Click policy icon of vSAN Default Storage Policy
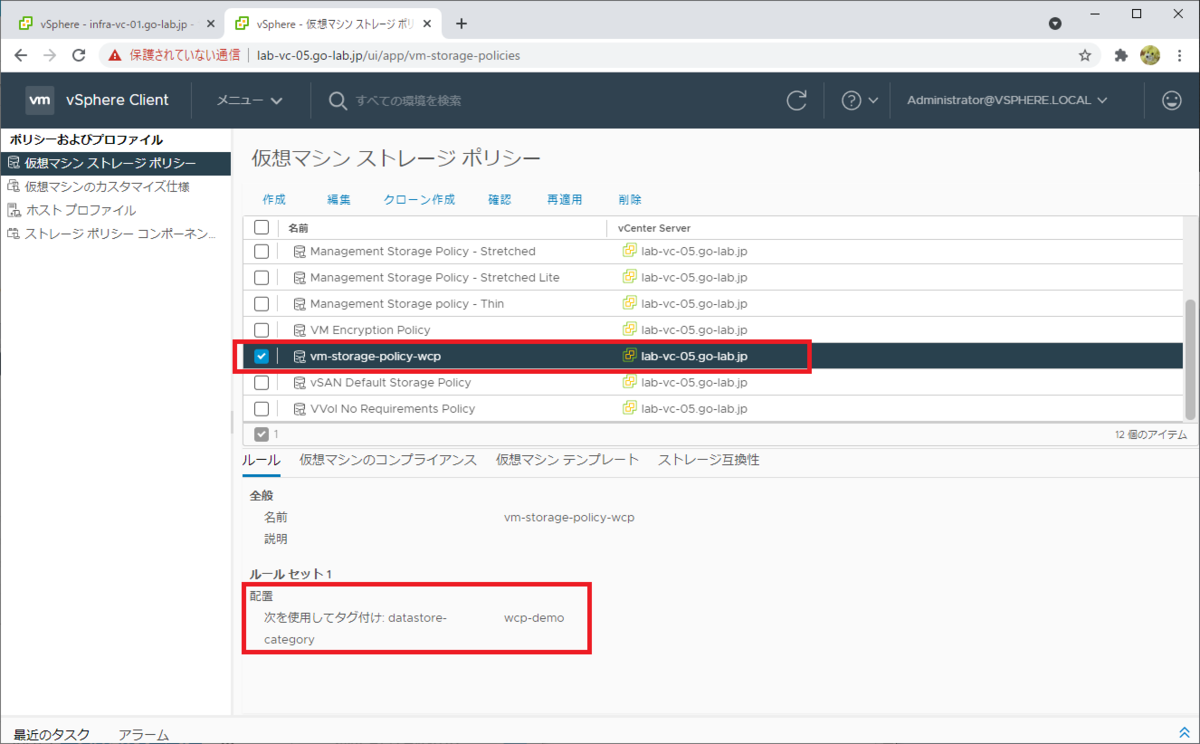The height and width of the screenshot is (744, 1200). (299, 382)
